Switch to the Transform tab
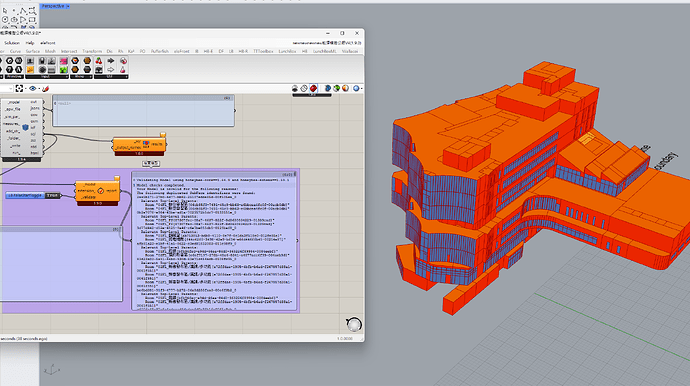This screenshot has width=690, height=386. [92, 51]
